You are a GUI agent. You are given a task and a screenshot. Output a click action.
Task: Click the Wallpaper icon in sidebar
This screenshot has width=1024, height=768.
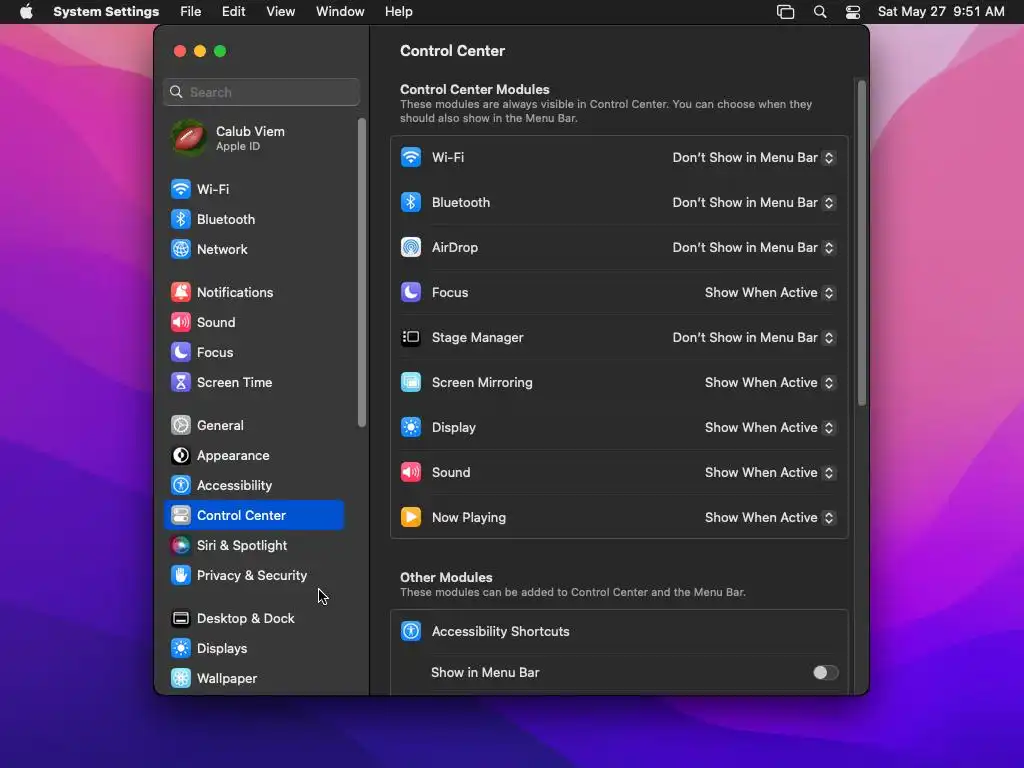point(181,679)
